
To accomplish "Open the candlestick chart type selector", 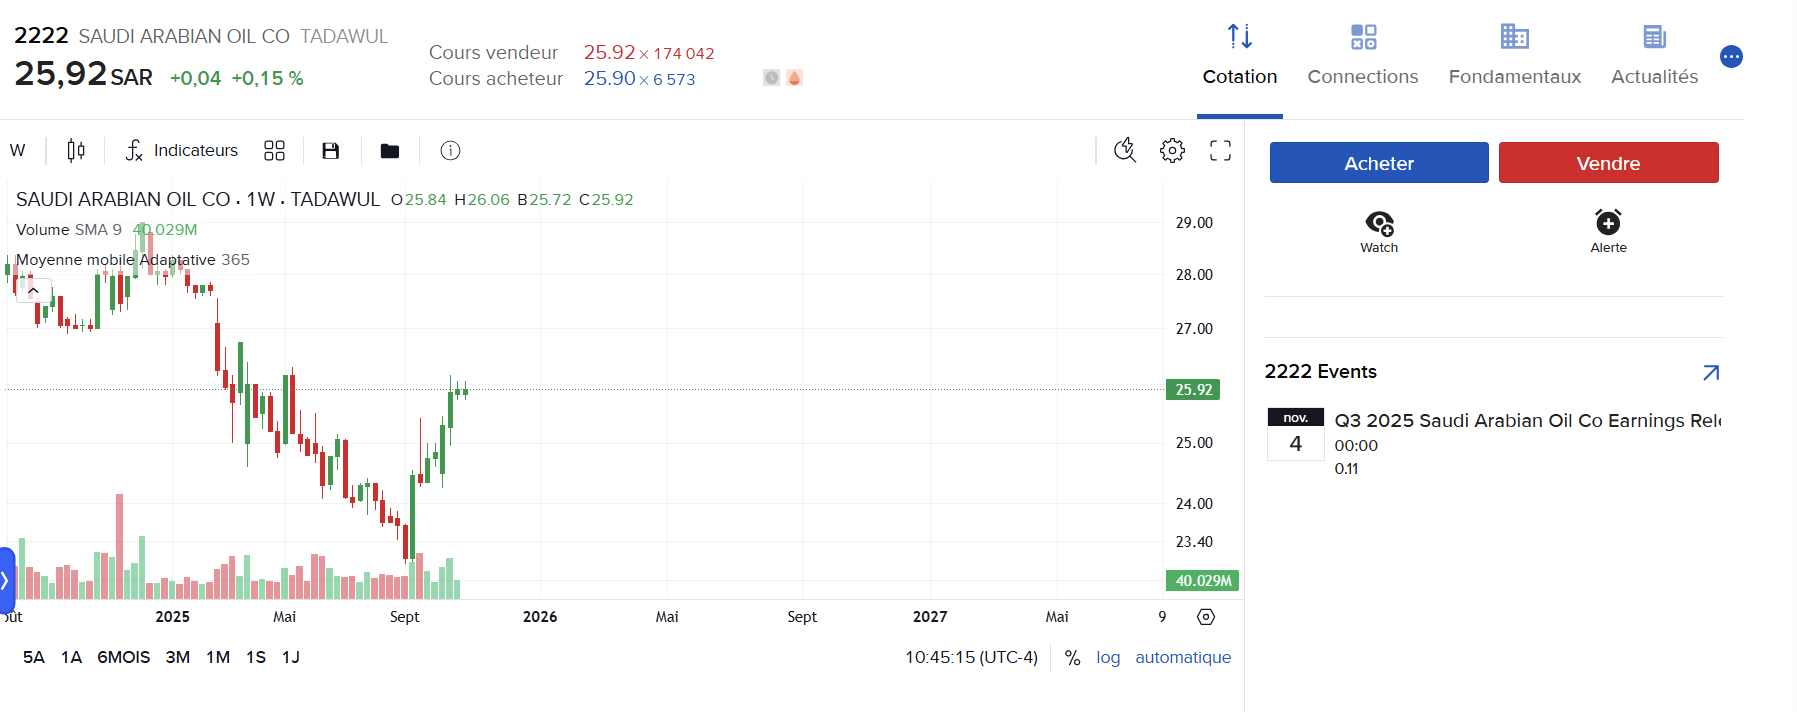I will [76, 151].
